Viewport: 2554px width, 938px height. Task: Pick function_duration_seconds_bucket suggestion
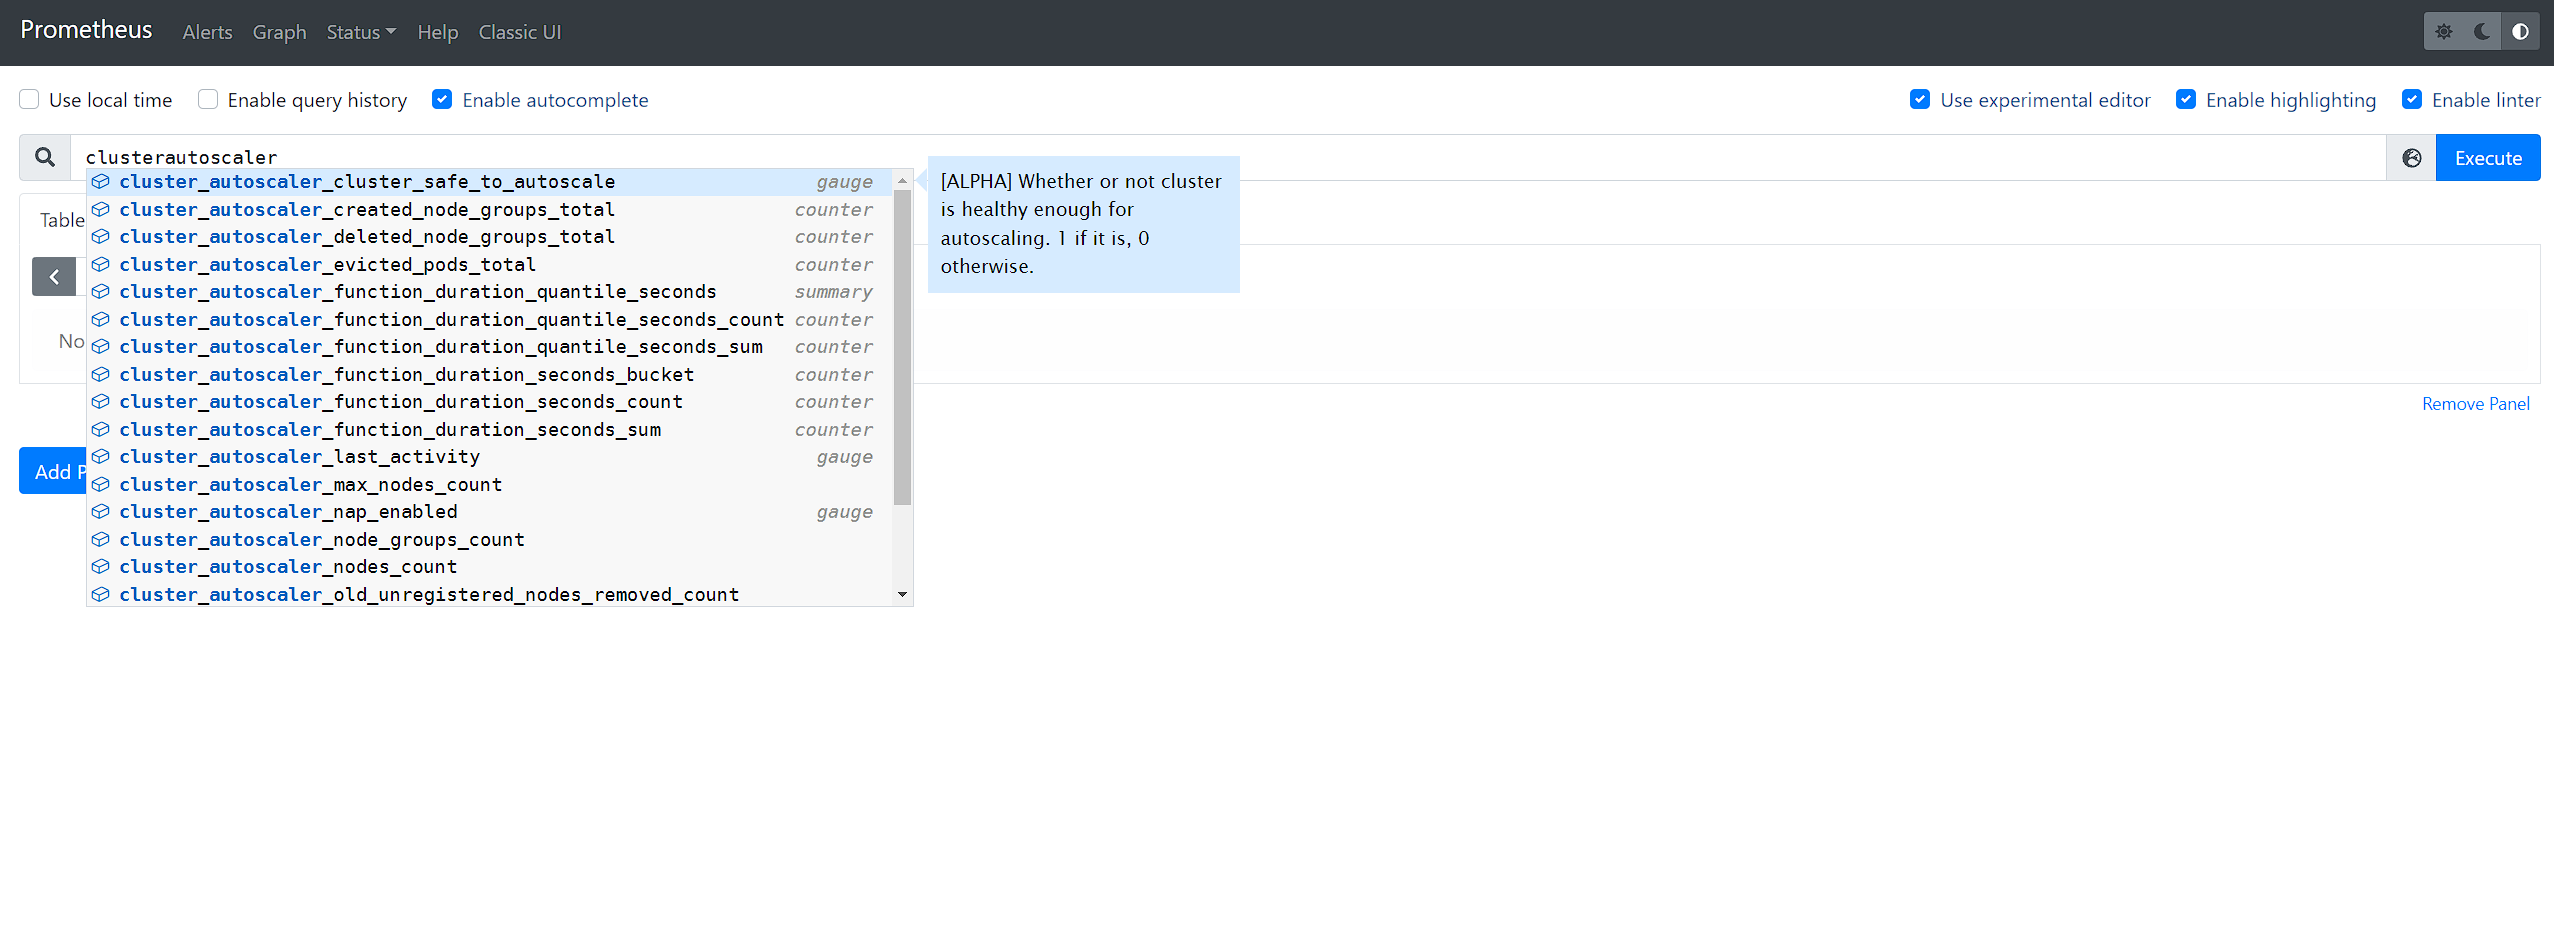[x=488, y=374]
